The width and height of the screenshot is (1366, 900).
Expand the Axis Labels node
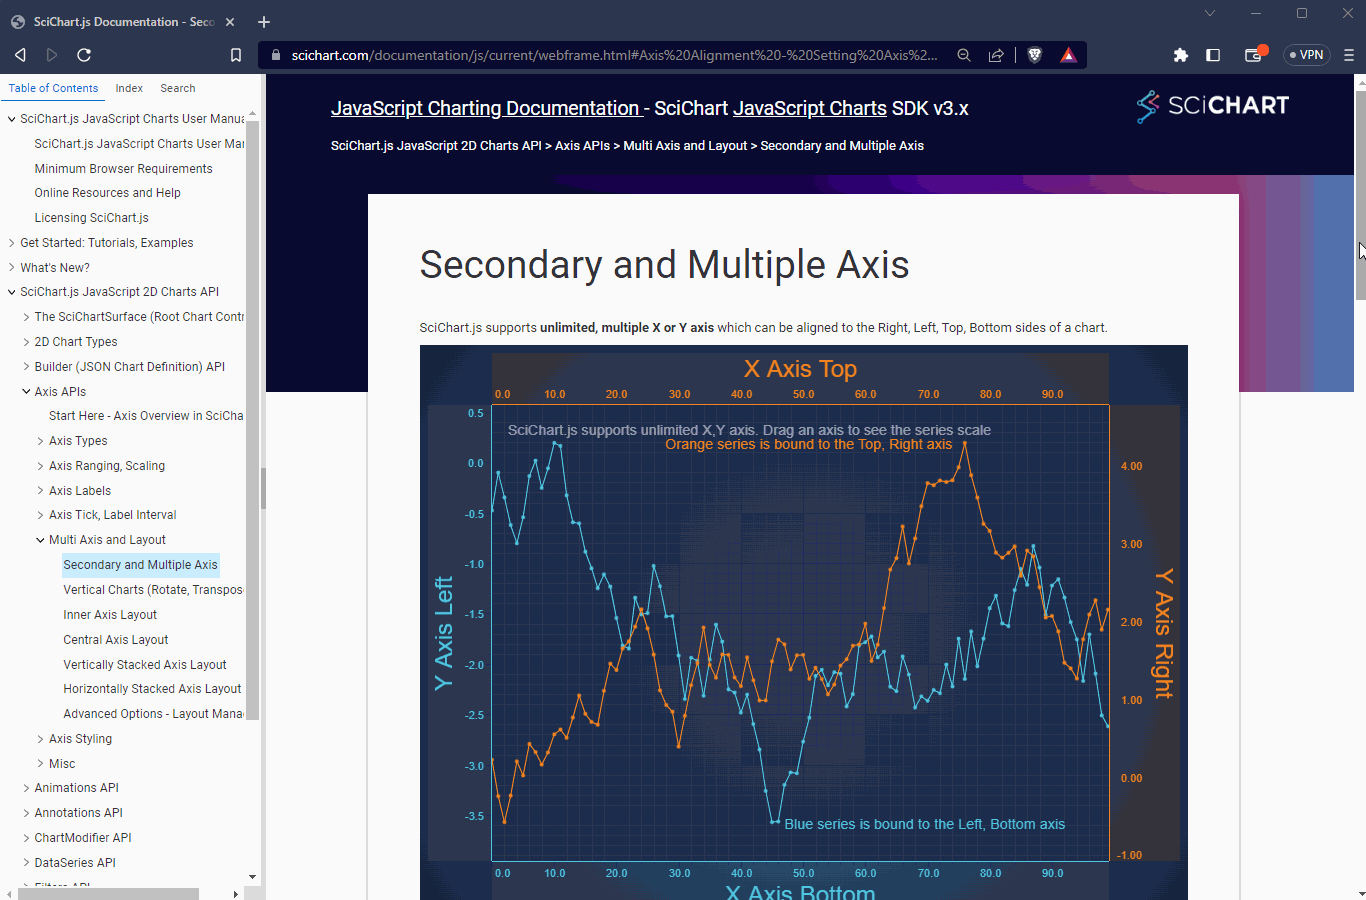pos(40,491)
